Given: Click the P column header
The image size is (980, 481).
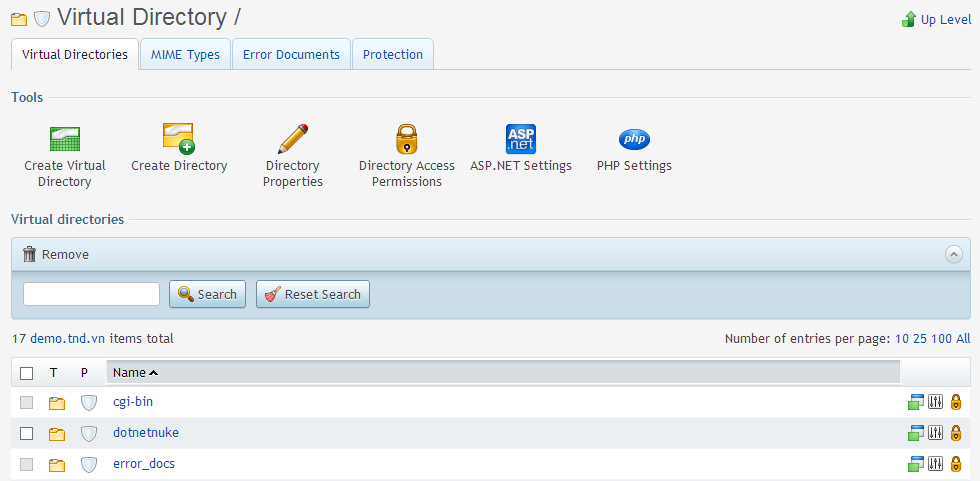Looking at the screenshot, I should (x=84, y=372).
